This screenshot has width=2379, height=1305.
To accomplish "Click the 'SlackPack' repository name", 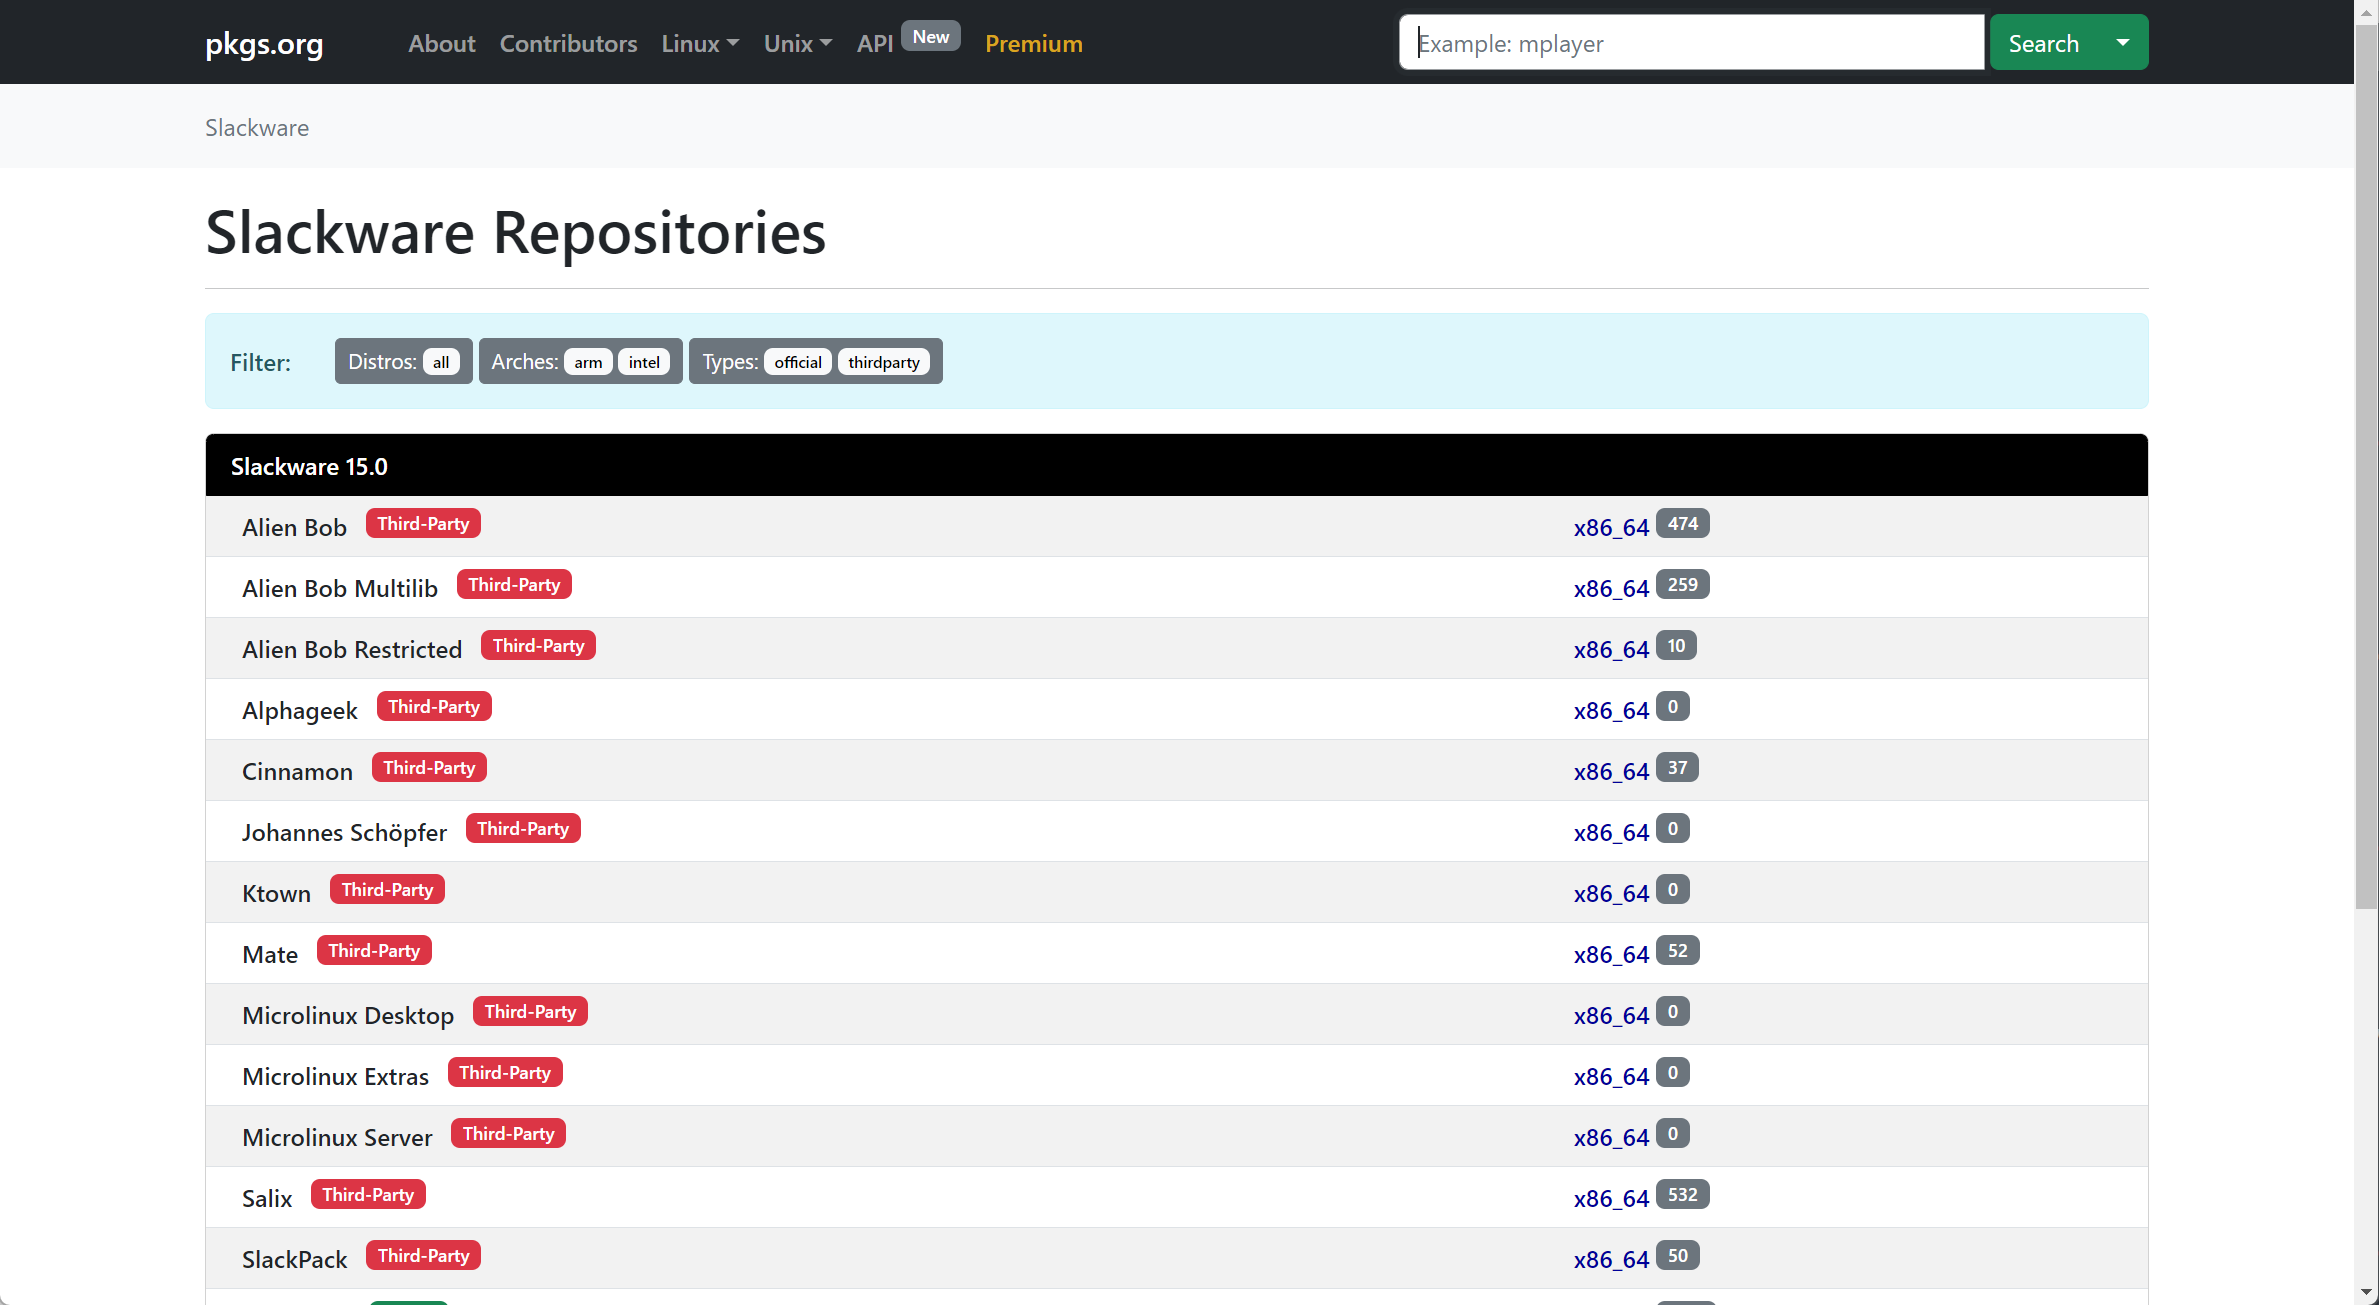I will (x=294, y=1260).
